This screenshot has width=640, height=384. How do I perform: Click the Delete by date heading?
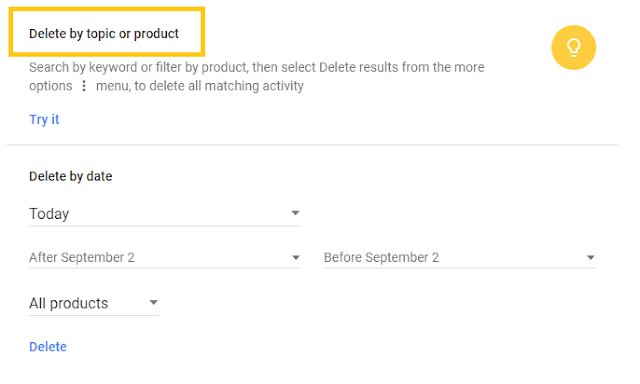tap(71, 176)
